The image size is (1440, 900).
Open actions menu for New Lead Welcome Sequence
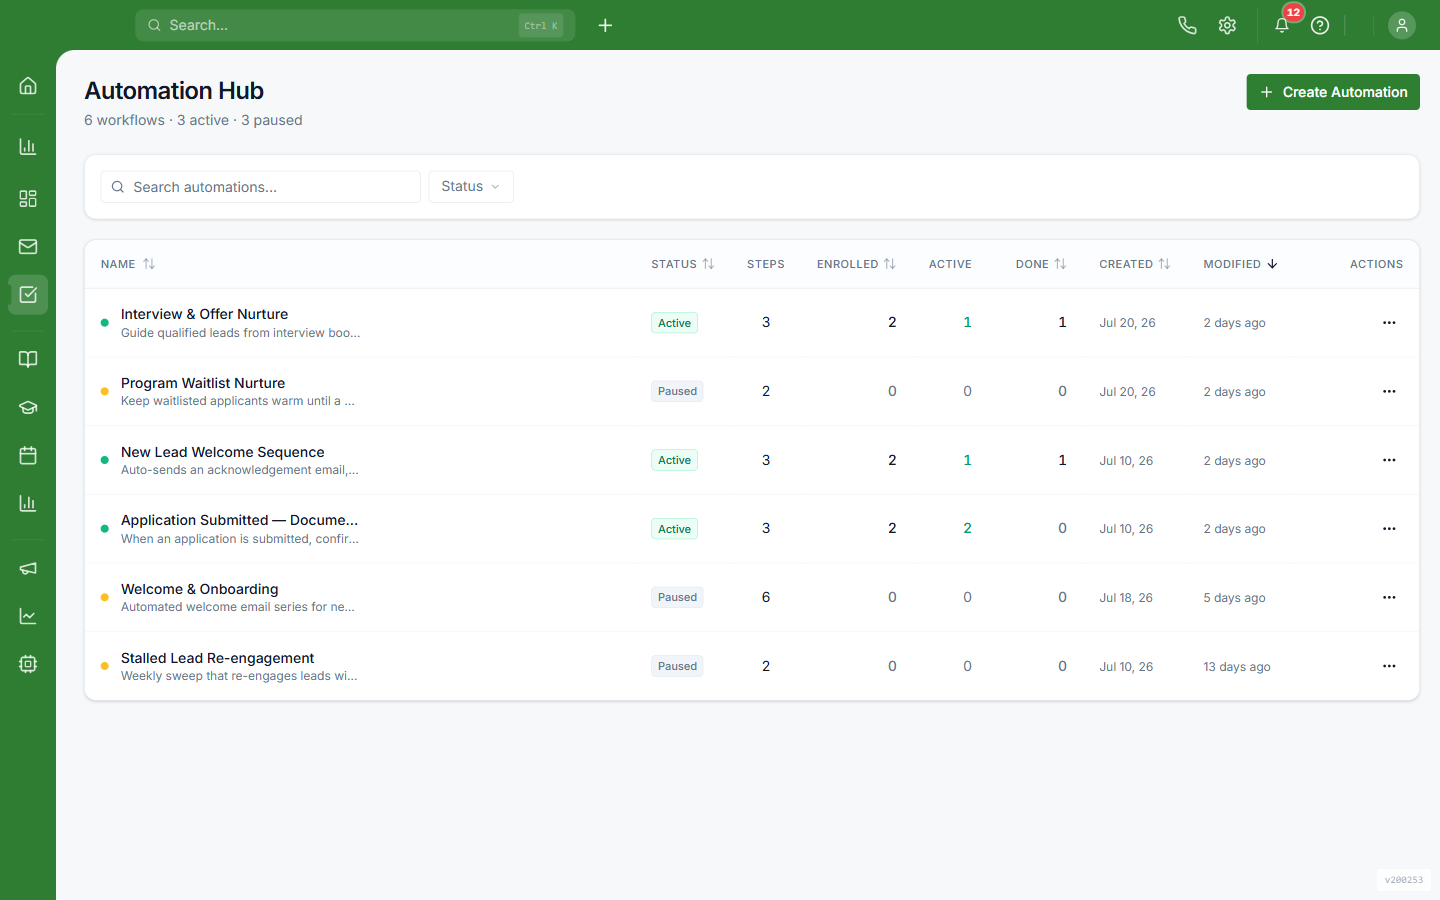tap(1389, 460)
